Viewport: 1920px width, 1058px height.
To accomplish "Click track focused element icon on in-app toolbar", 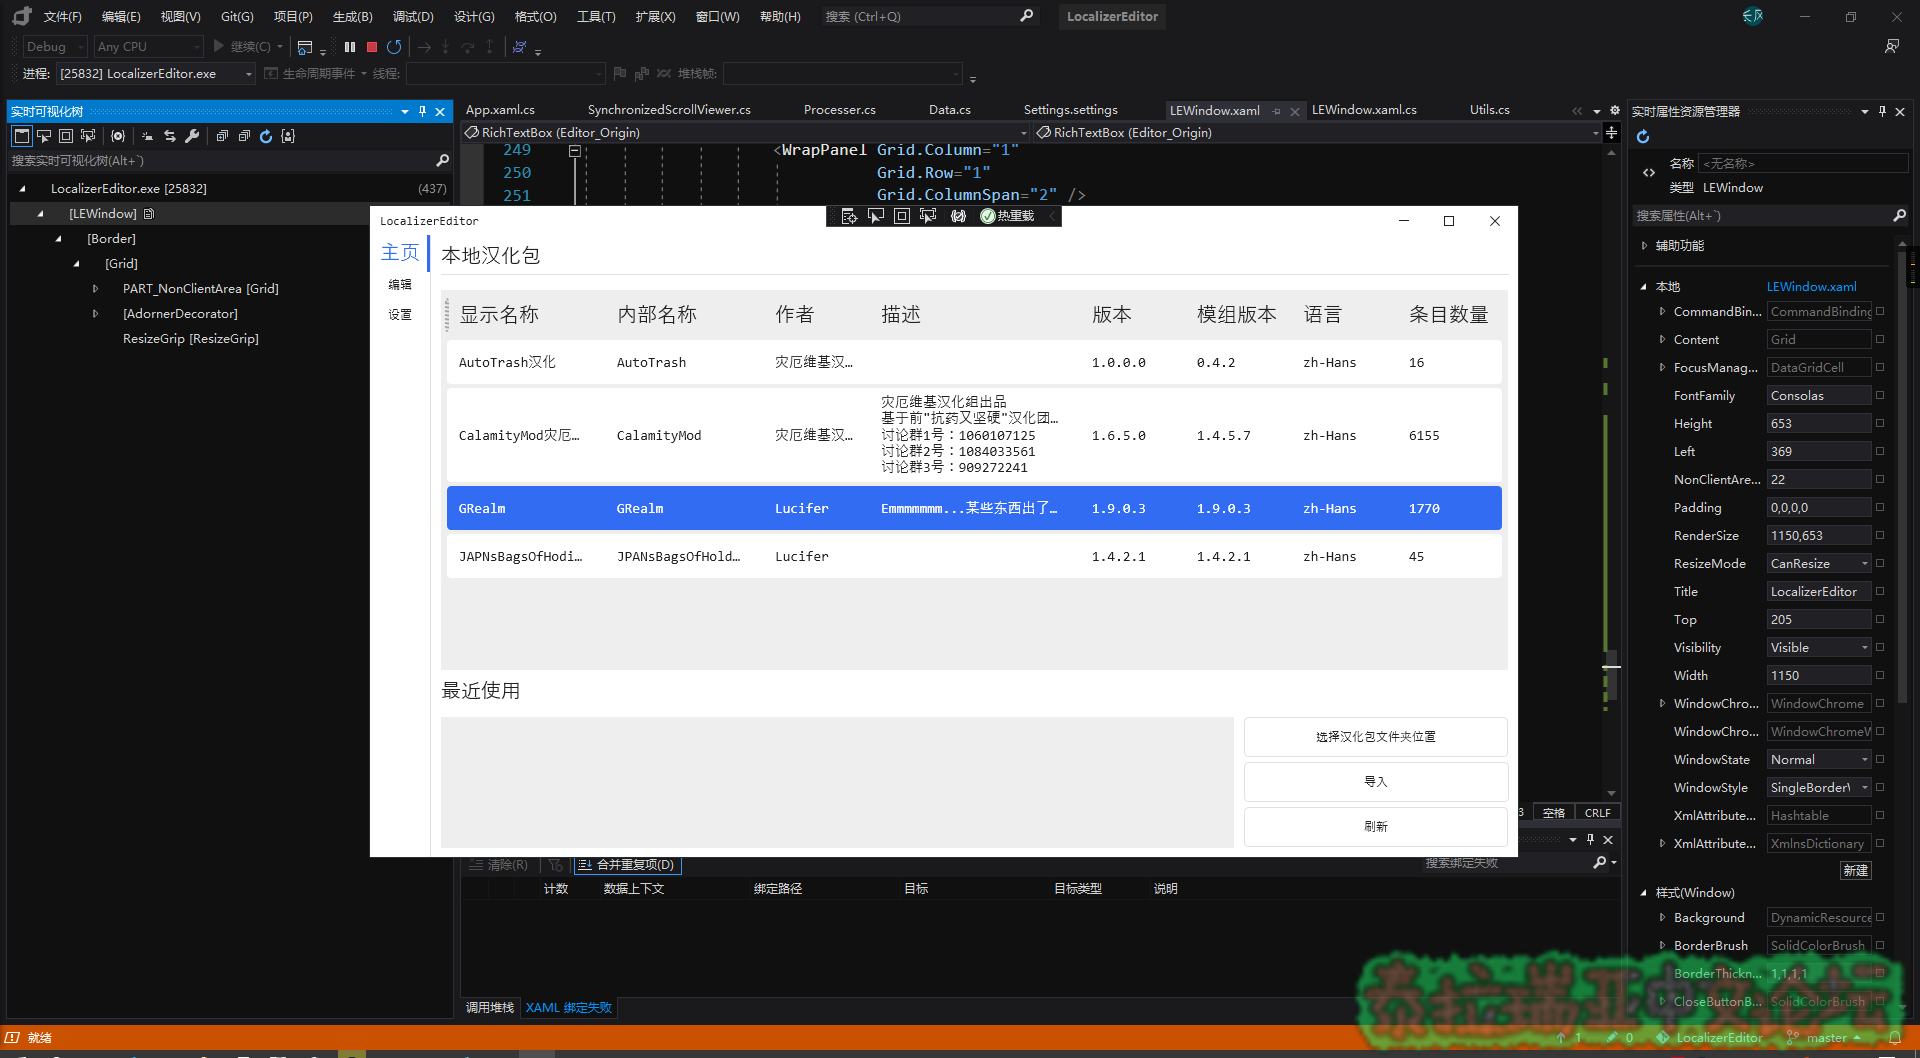I will tap(928, 216).
